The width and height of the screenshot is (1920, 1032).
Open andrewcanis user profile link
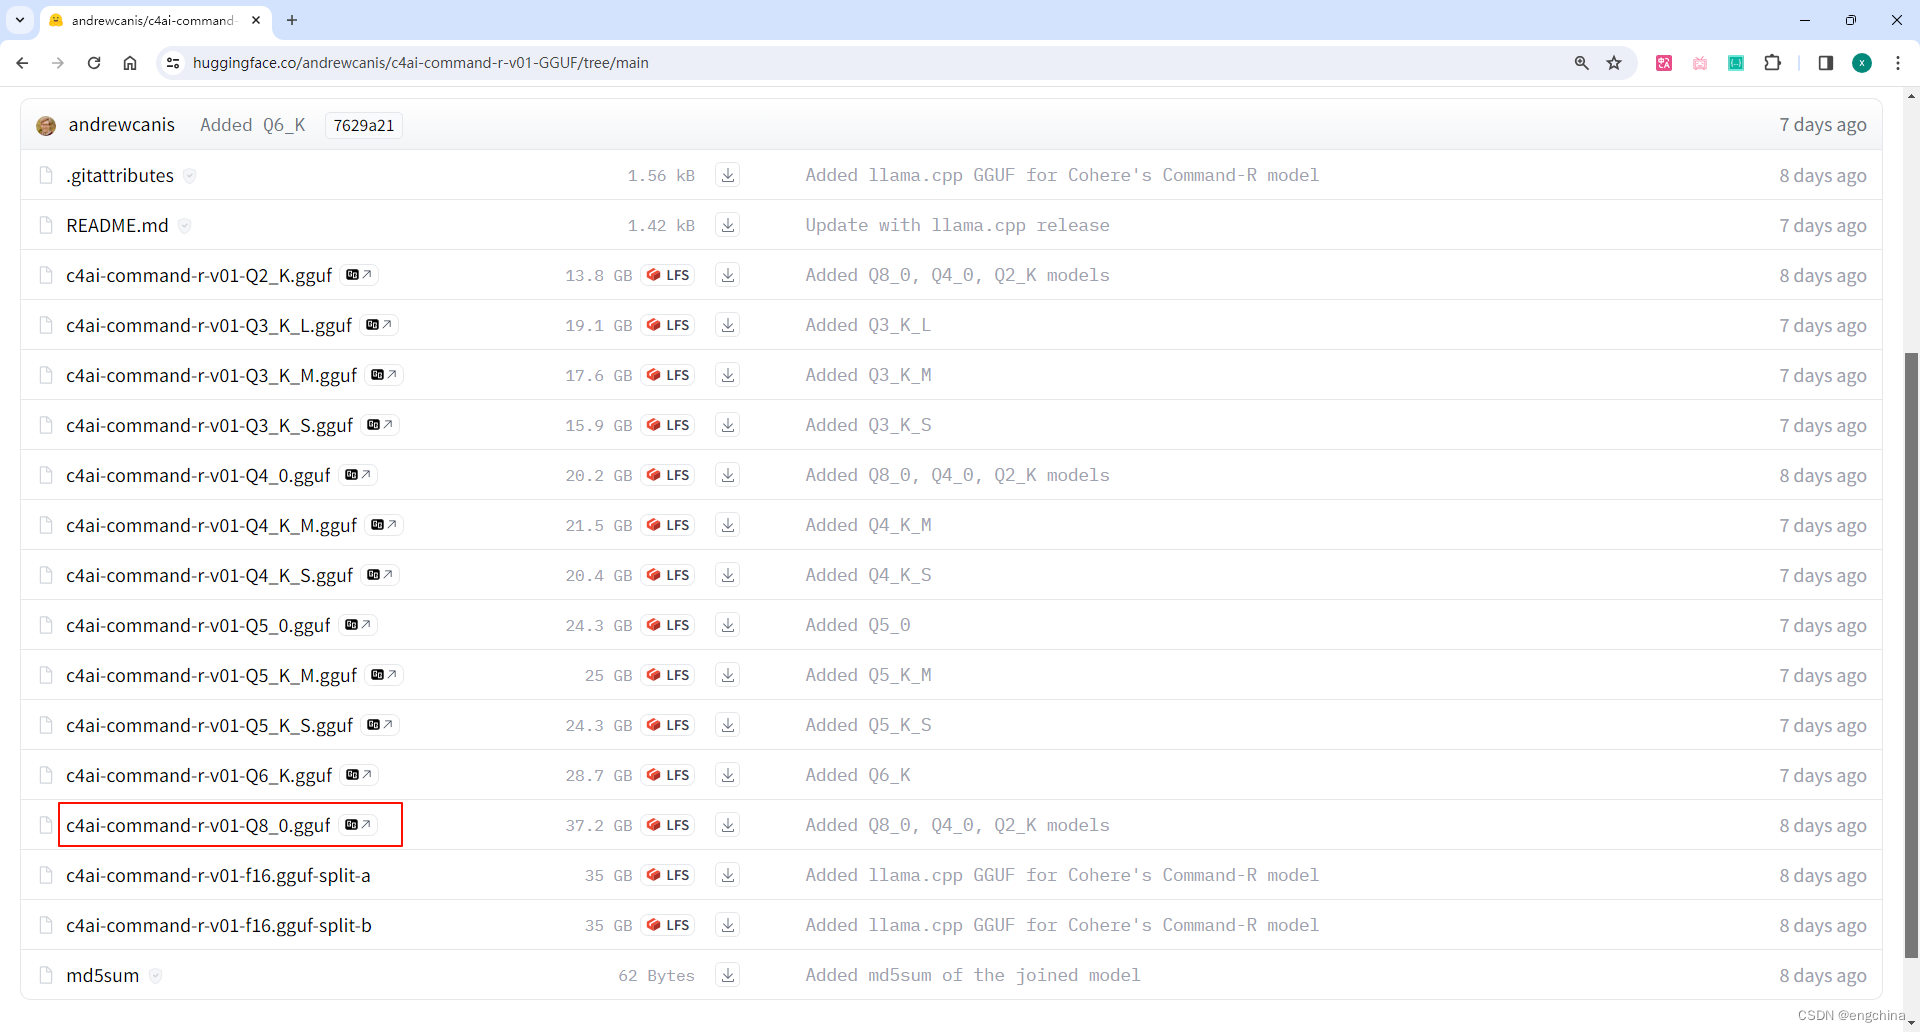click(x=121, y=125)
